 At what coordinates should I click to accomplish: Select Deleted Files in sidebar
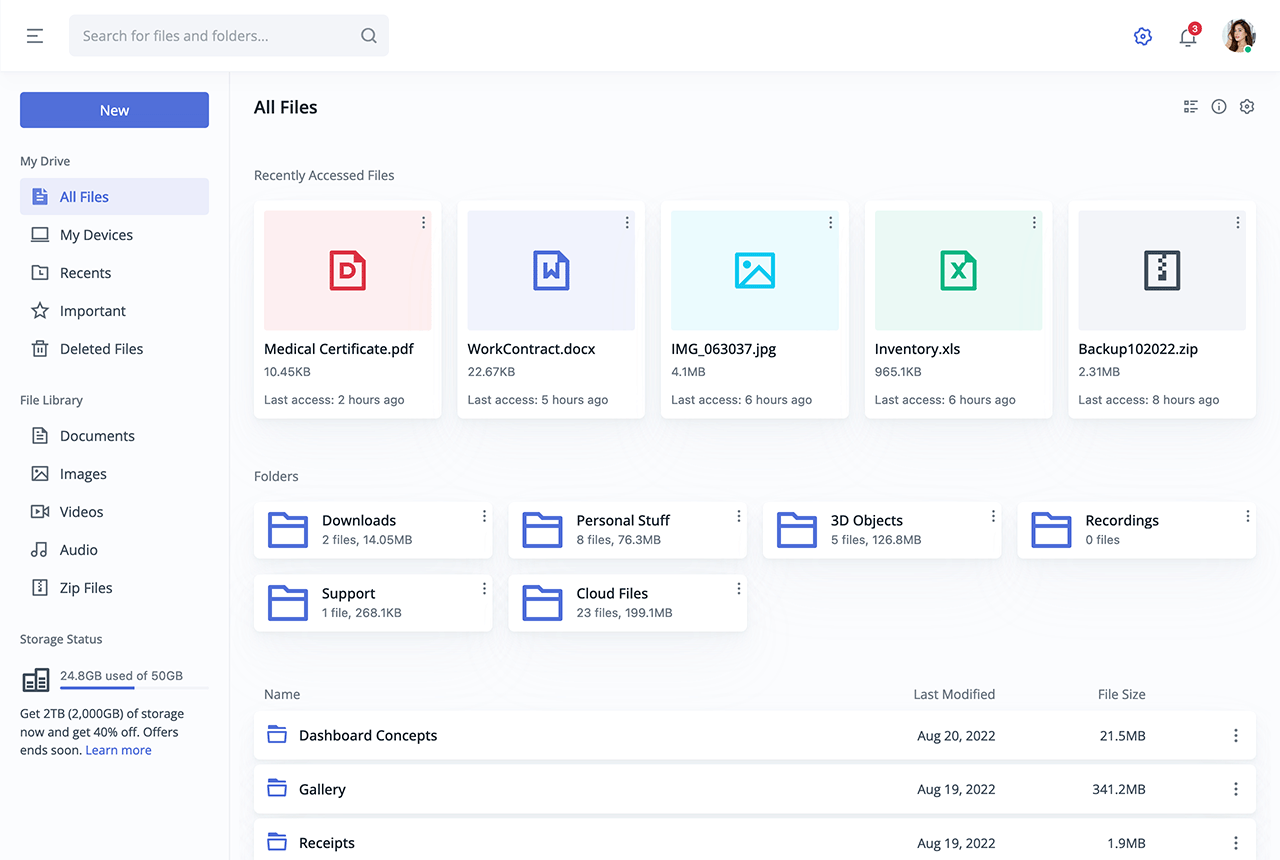(x=101, y=349)
